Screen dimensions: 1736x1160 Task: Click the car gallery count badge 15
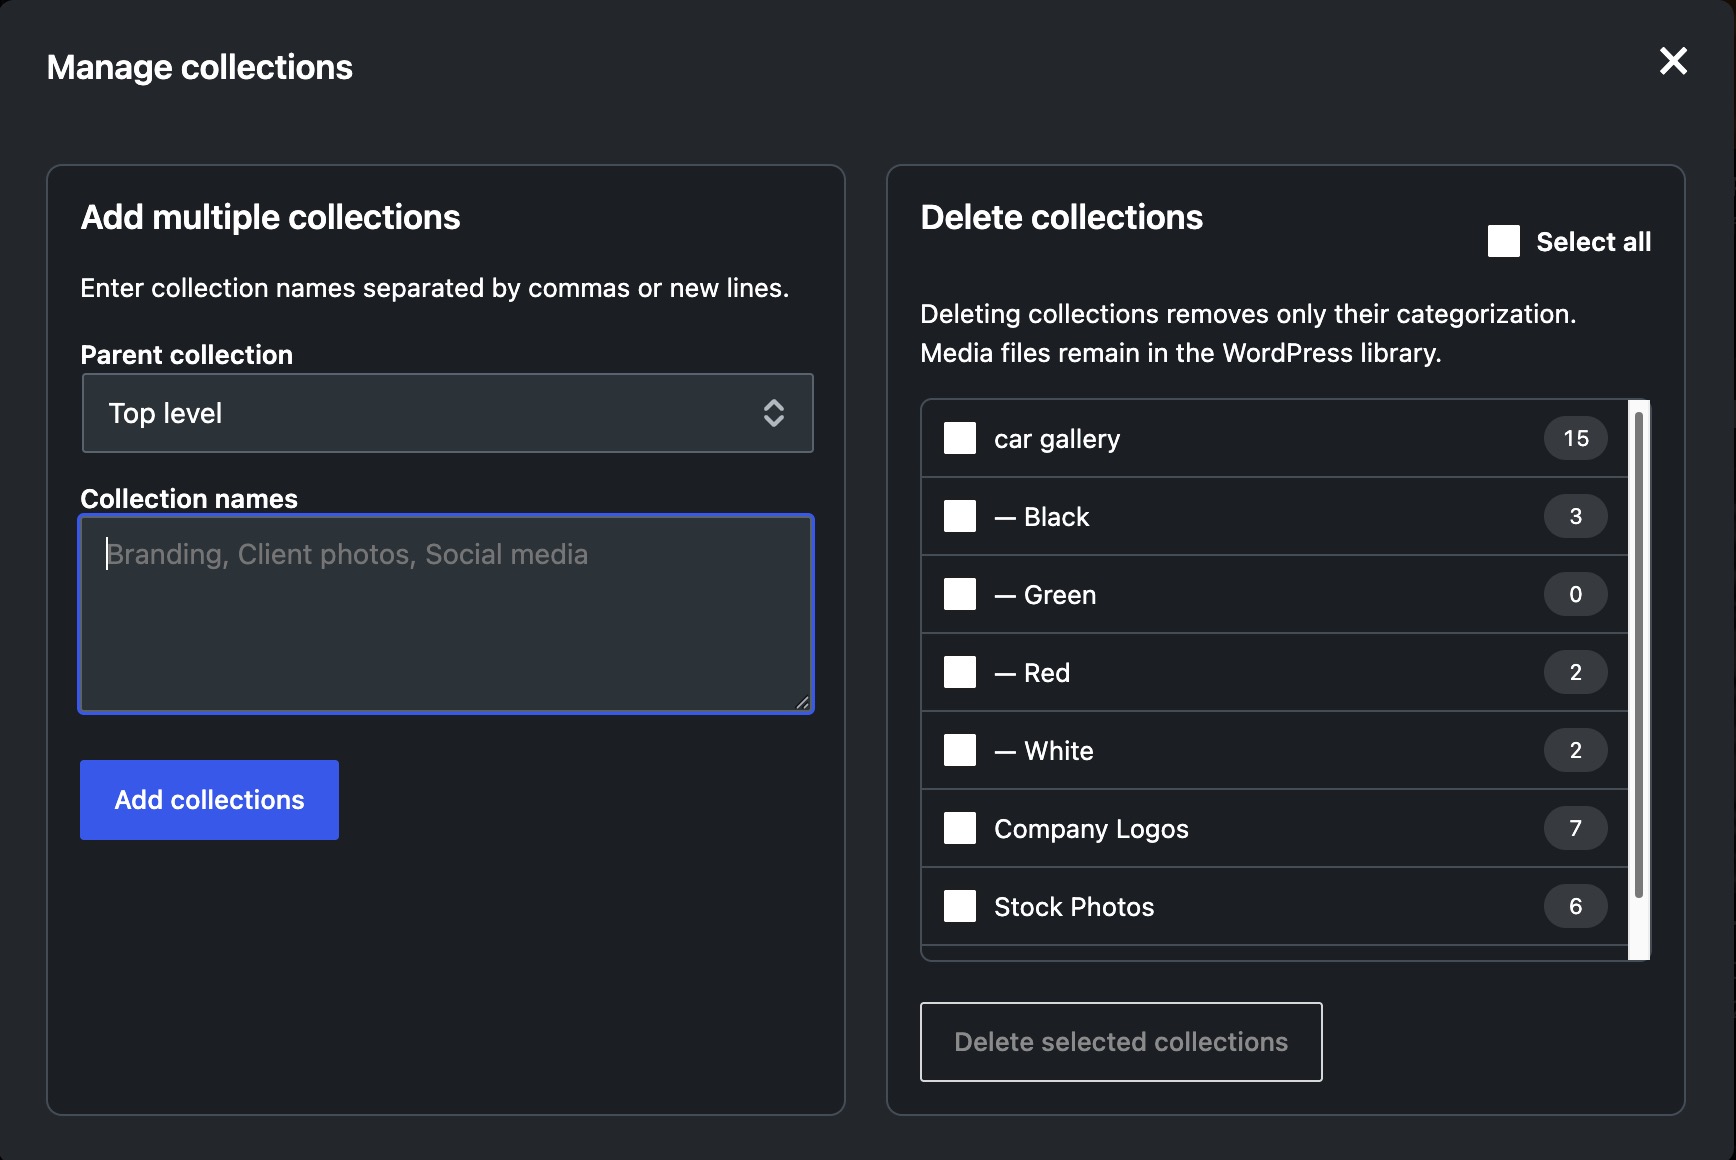pos(1576,438)
